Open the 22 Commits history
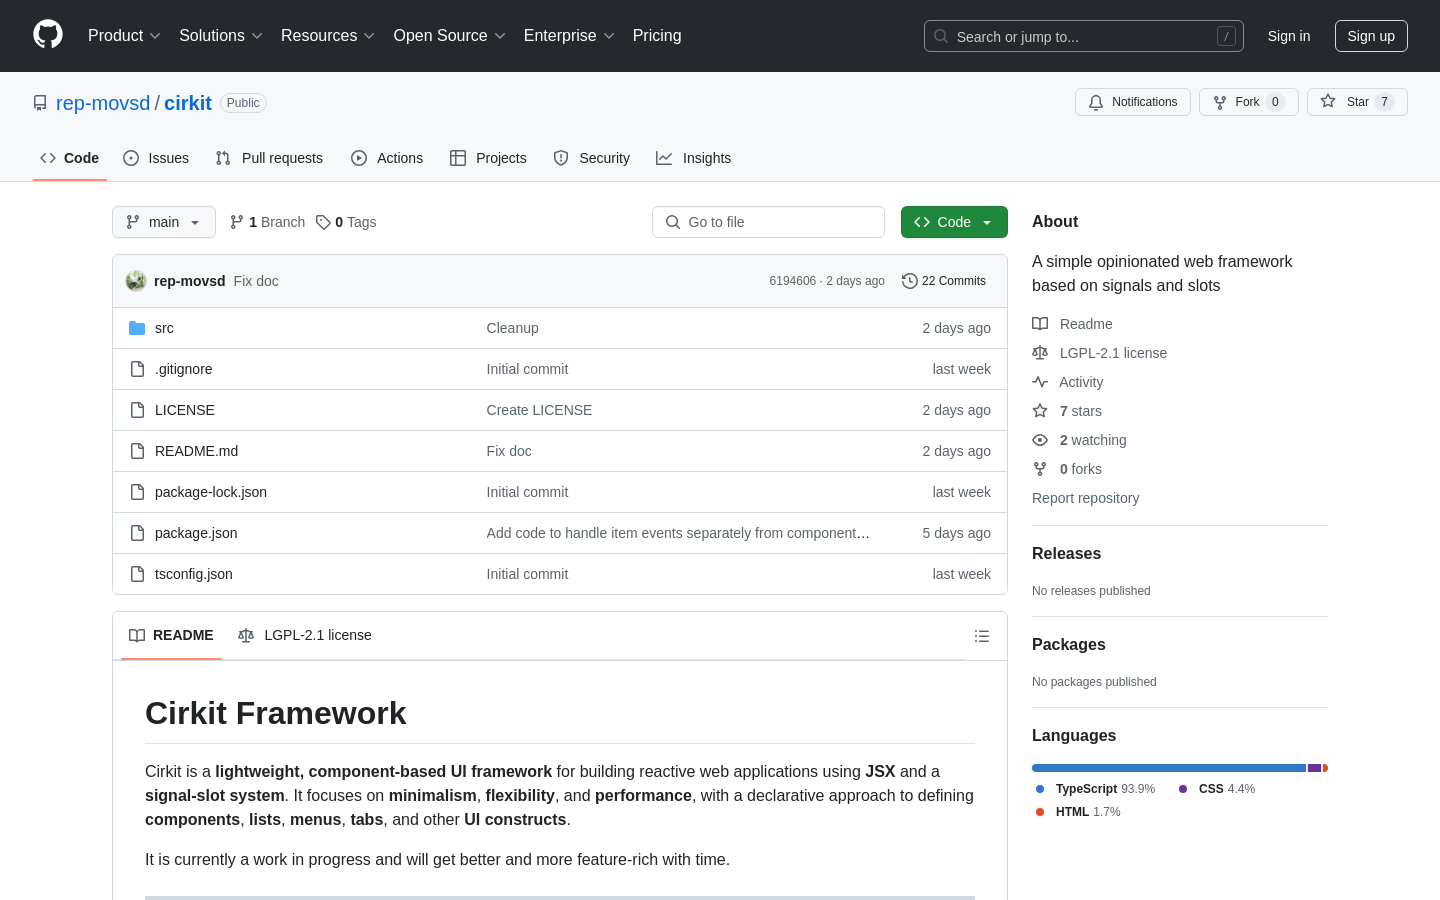 (x=944, y=281)
